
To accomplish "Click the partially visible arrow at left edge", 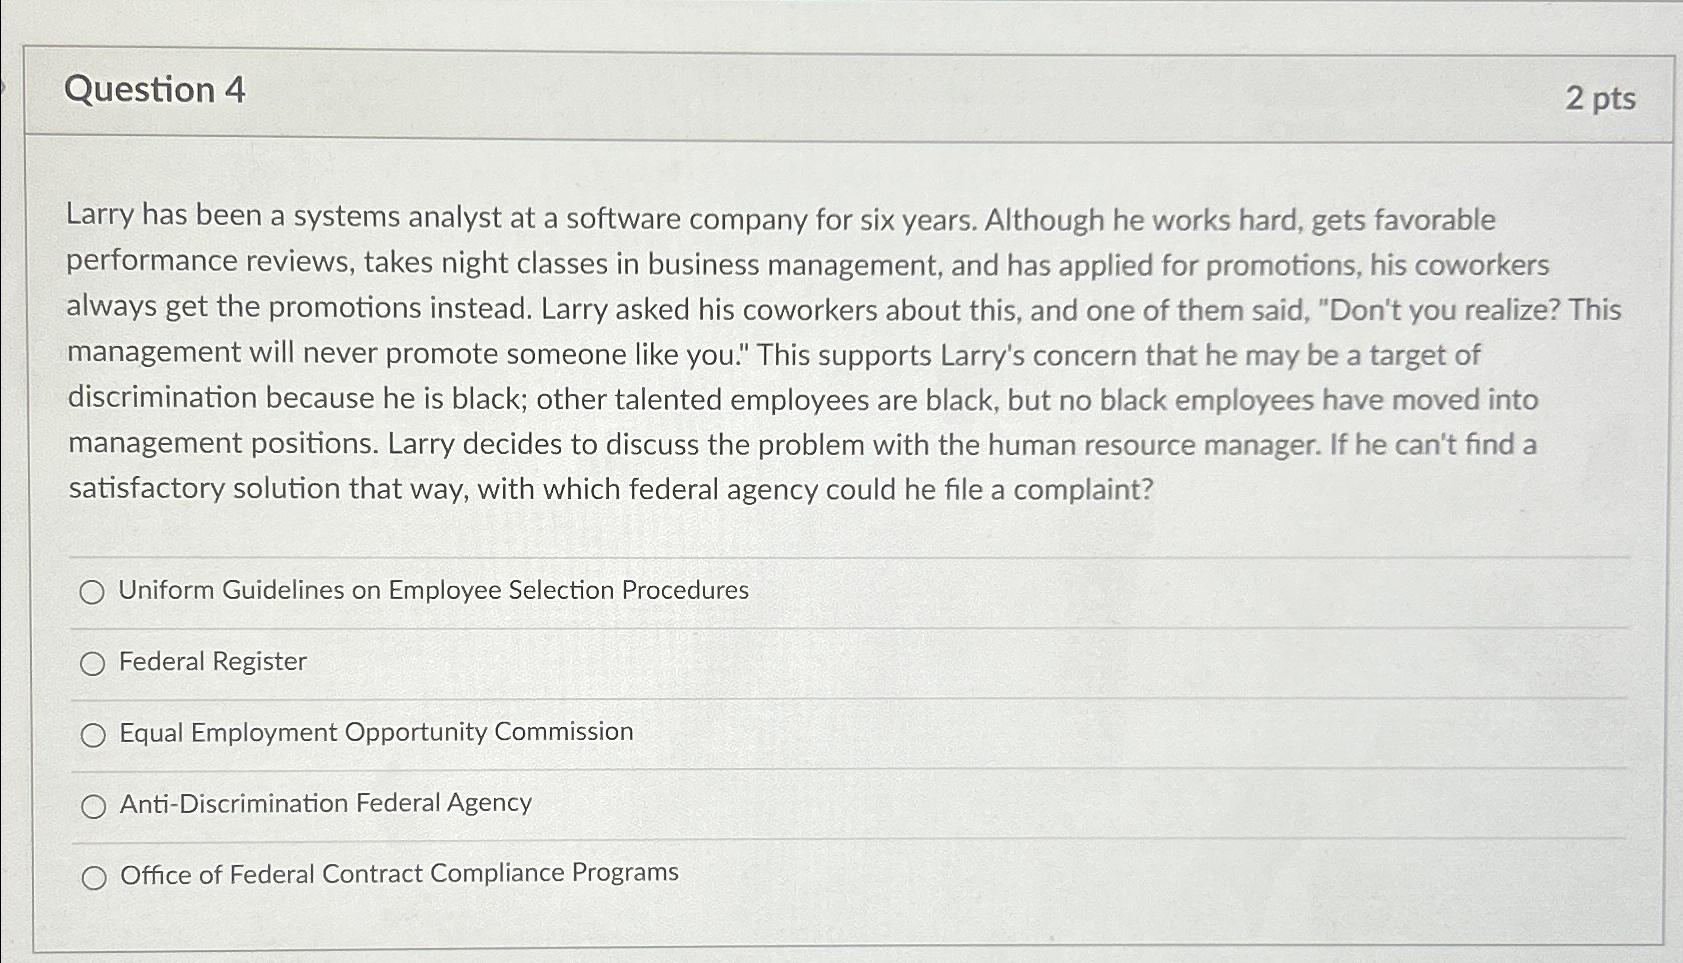I will [4, 88].
